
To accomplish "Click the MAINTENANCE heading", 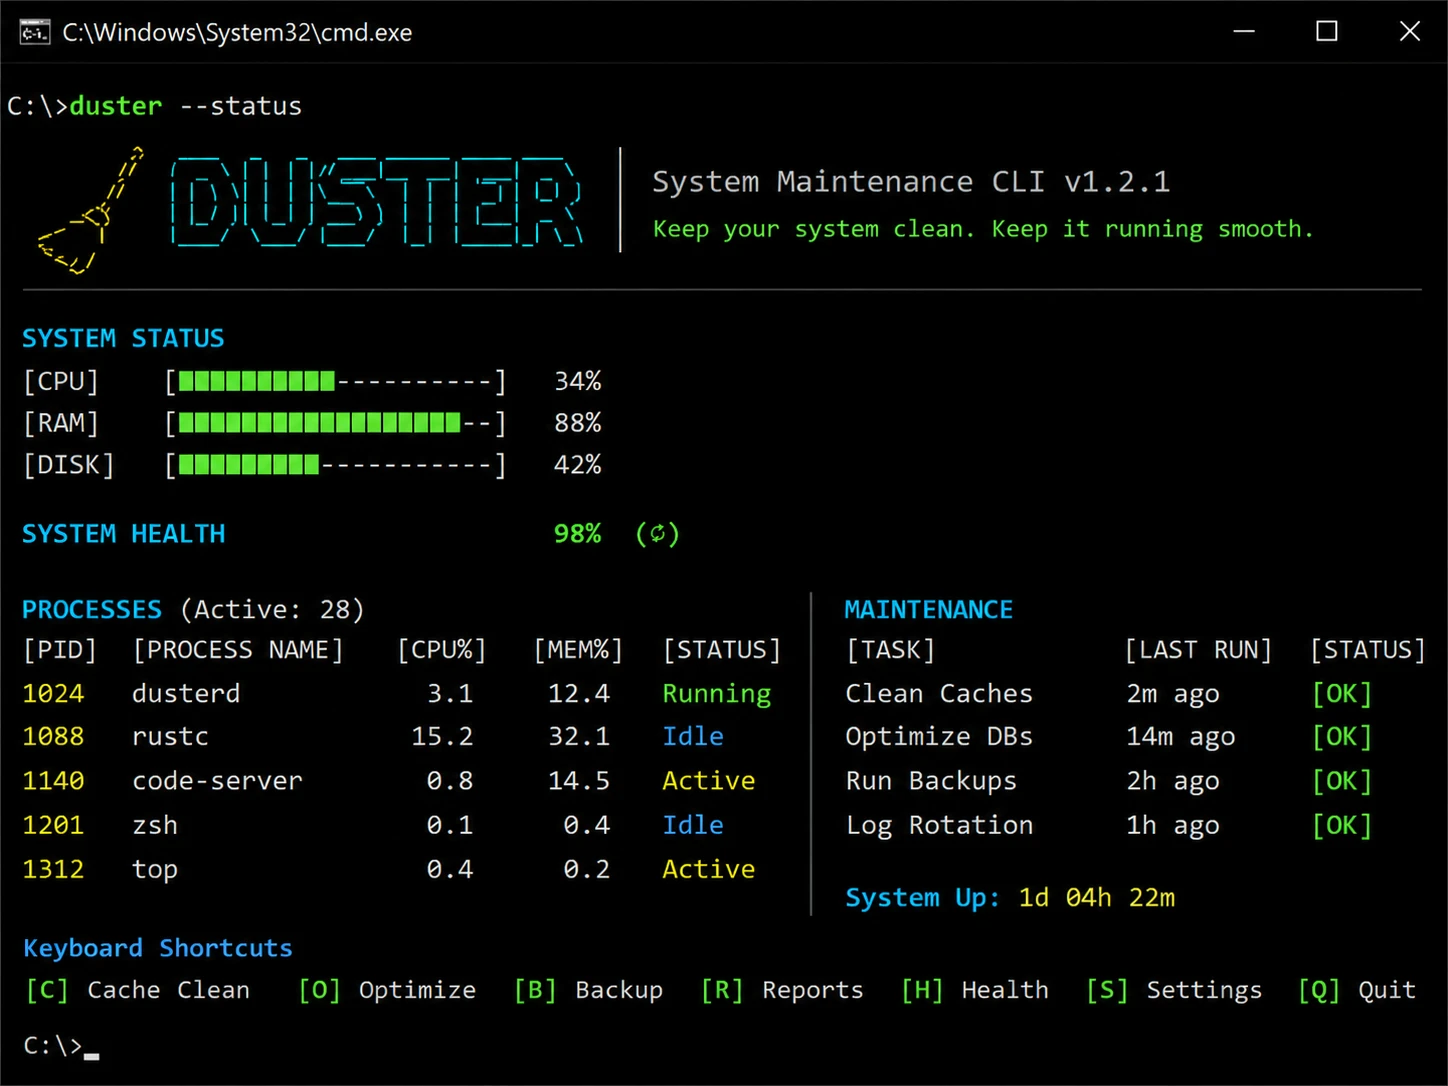I will (929, 609).
